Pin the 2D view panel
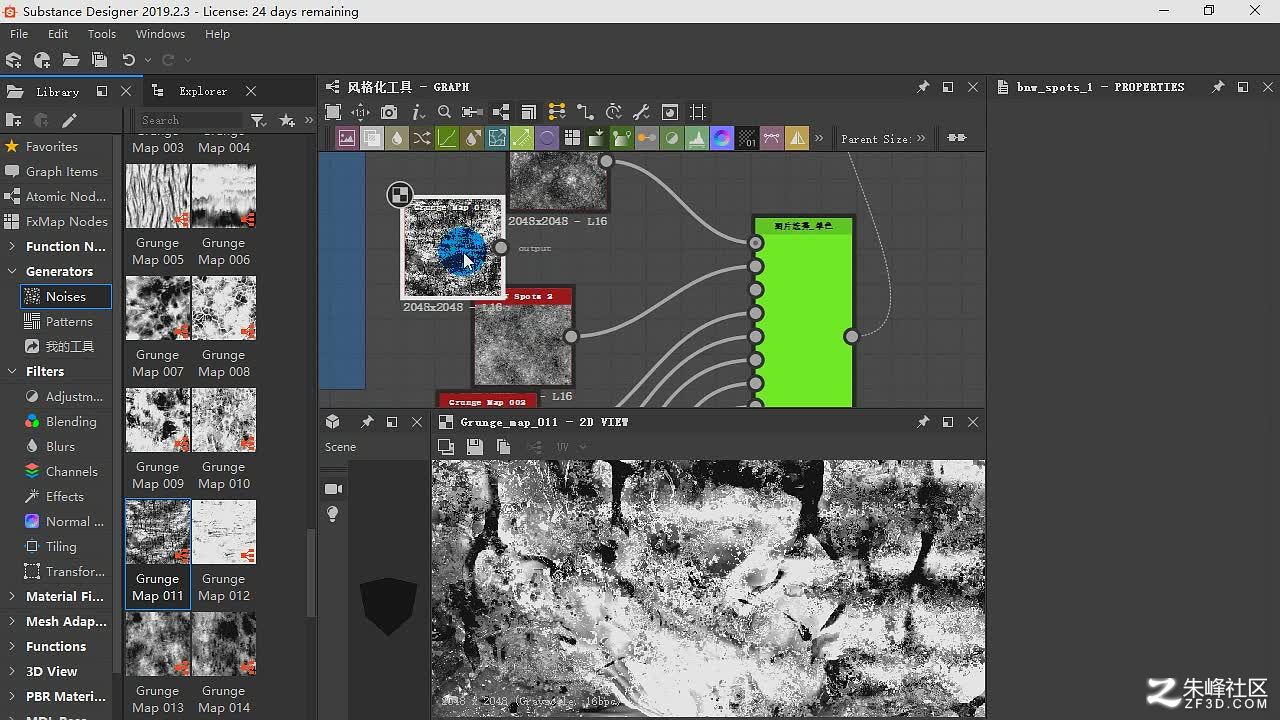This screenshot has height=720, width=1280. 923,422
